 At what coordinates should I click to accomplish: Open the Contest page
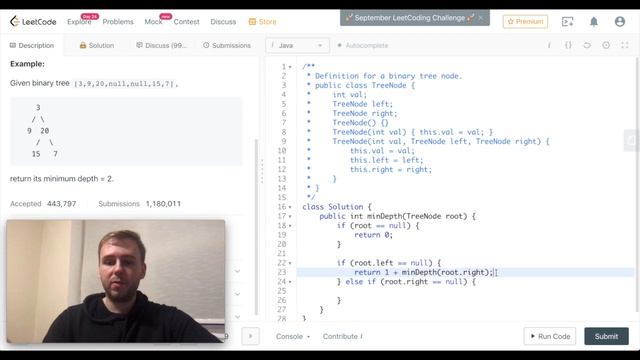point(187,22)
